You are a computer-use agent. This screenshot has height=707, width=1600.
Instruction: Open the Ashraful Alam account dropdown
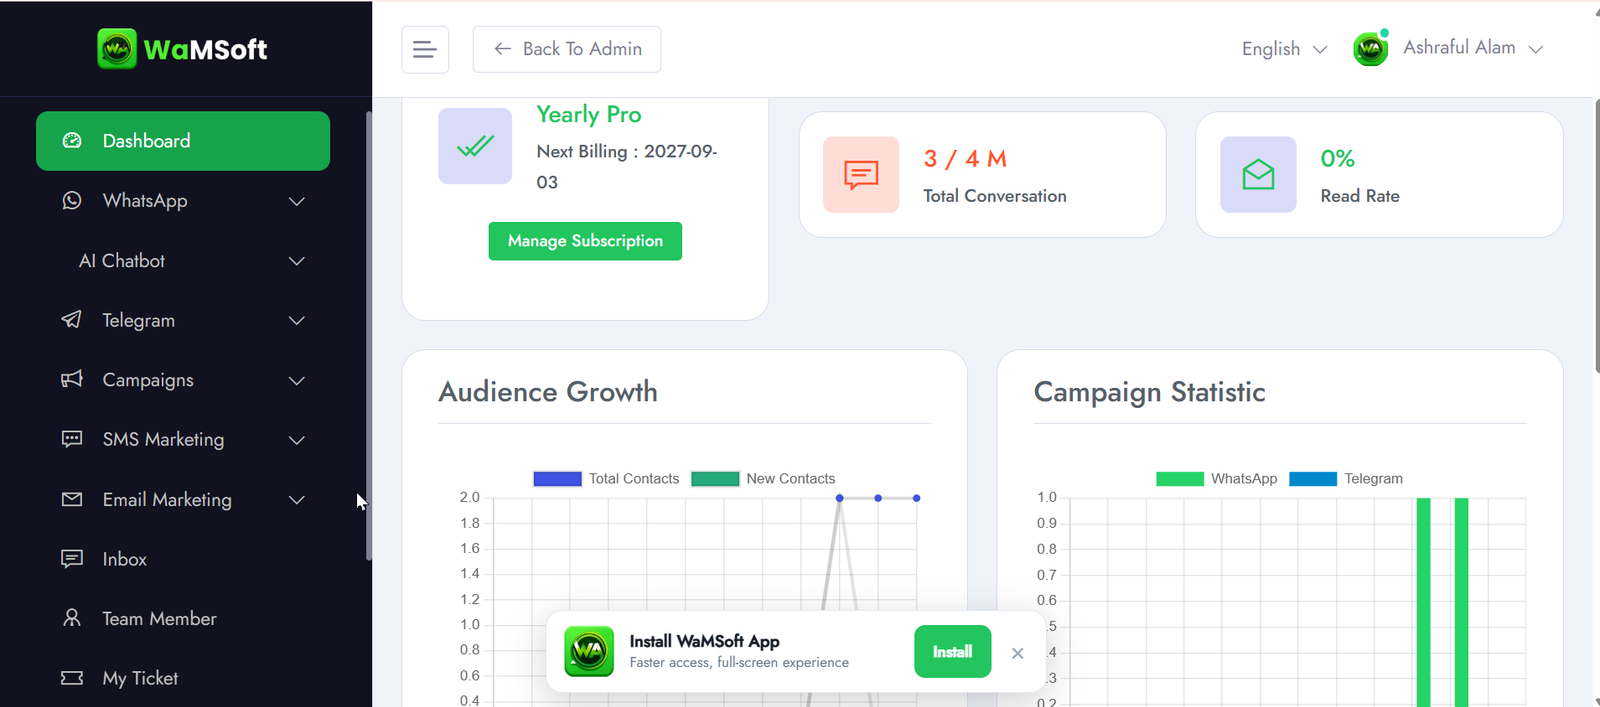(1473, 48)
